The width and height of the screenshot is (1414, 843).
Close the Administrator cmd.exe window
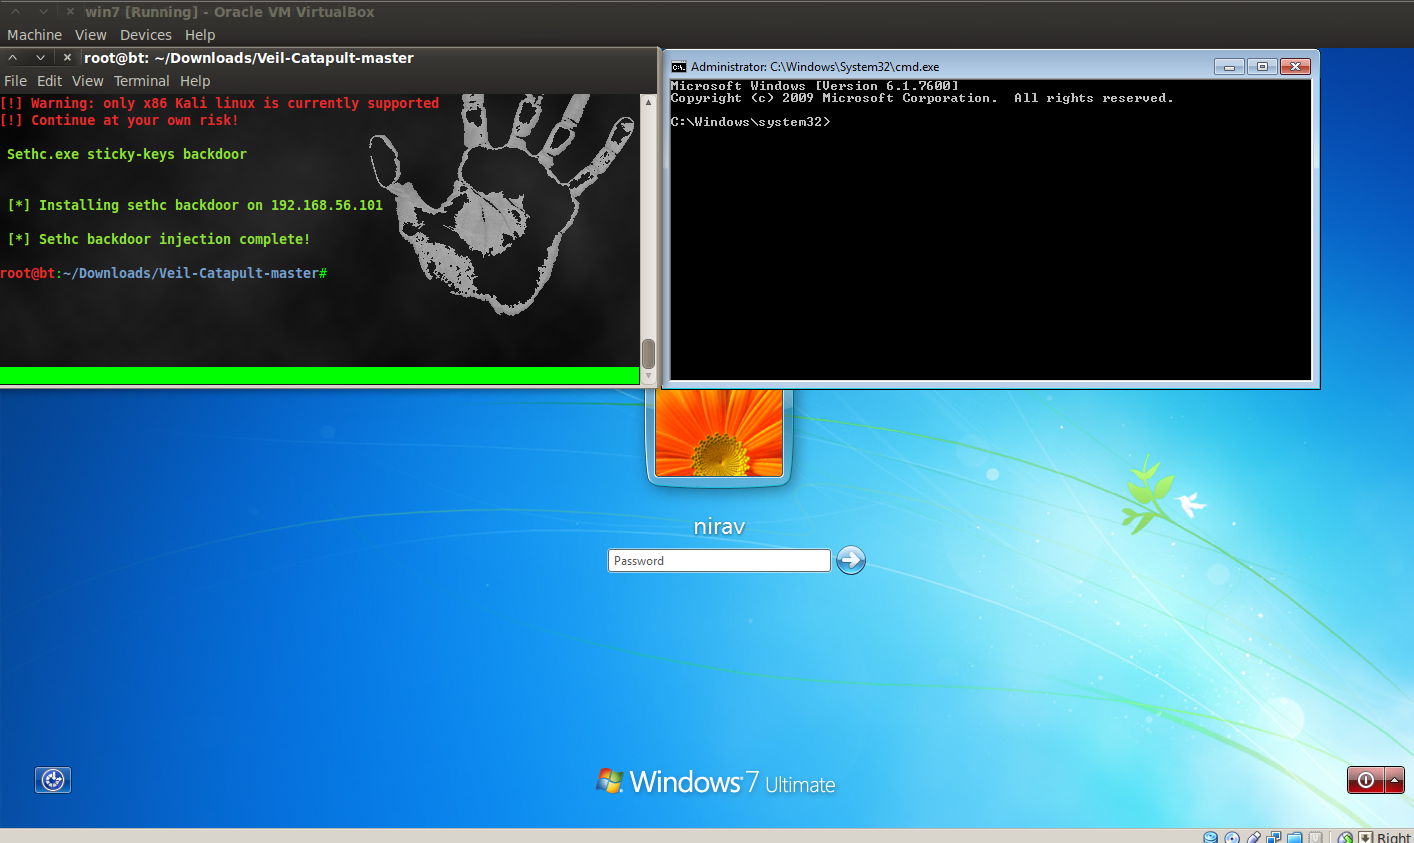pos(1295,67)
